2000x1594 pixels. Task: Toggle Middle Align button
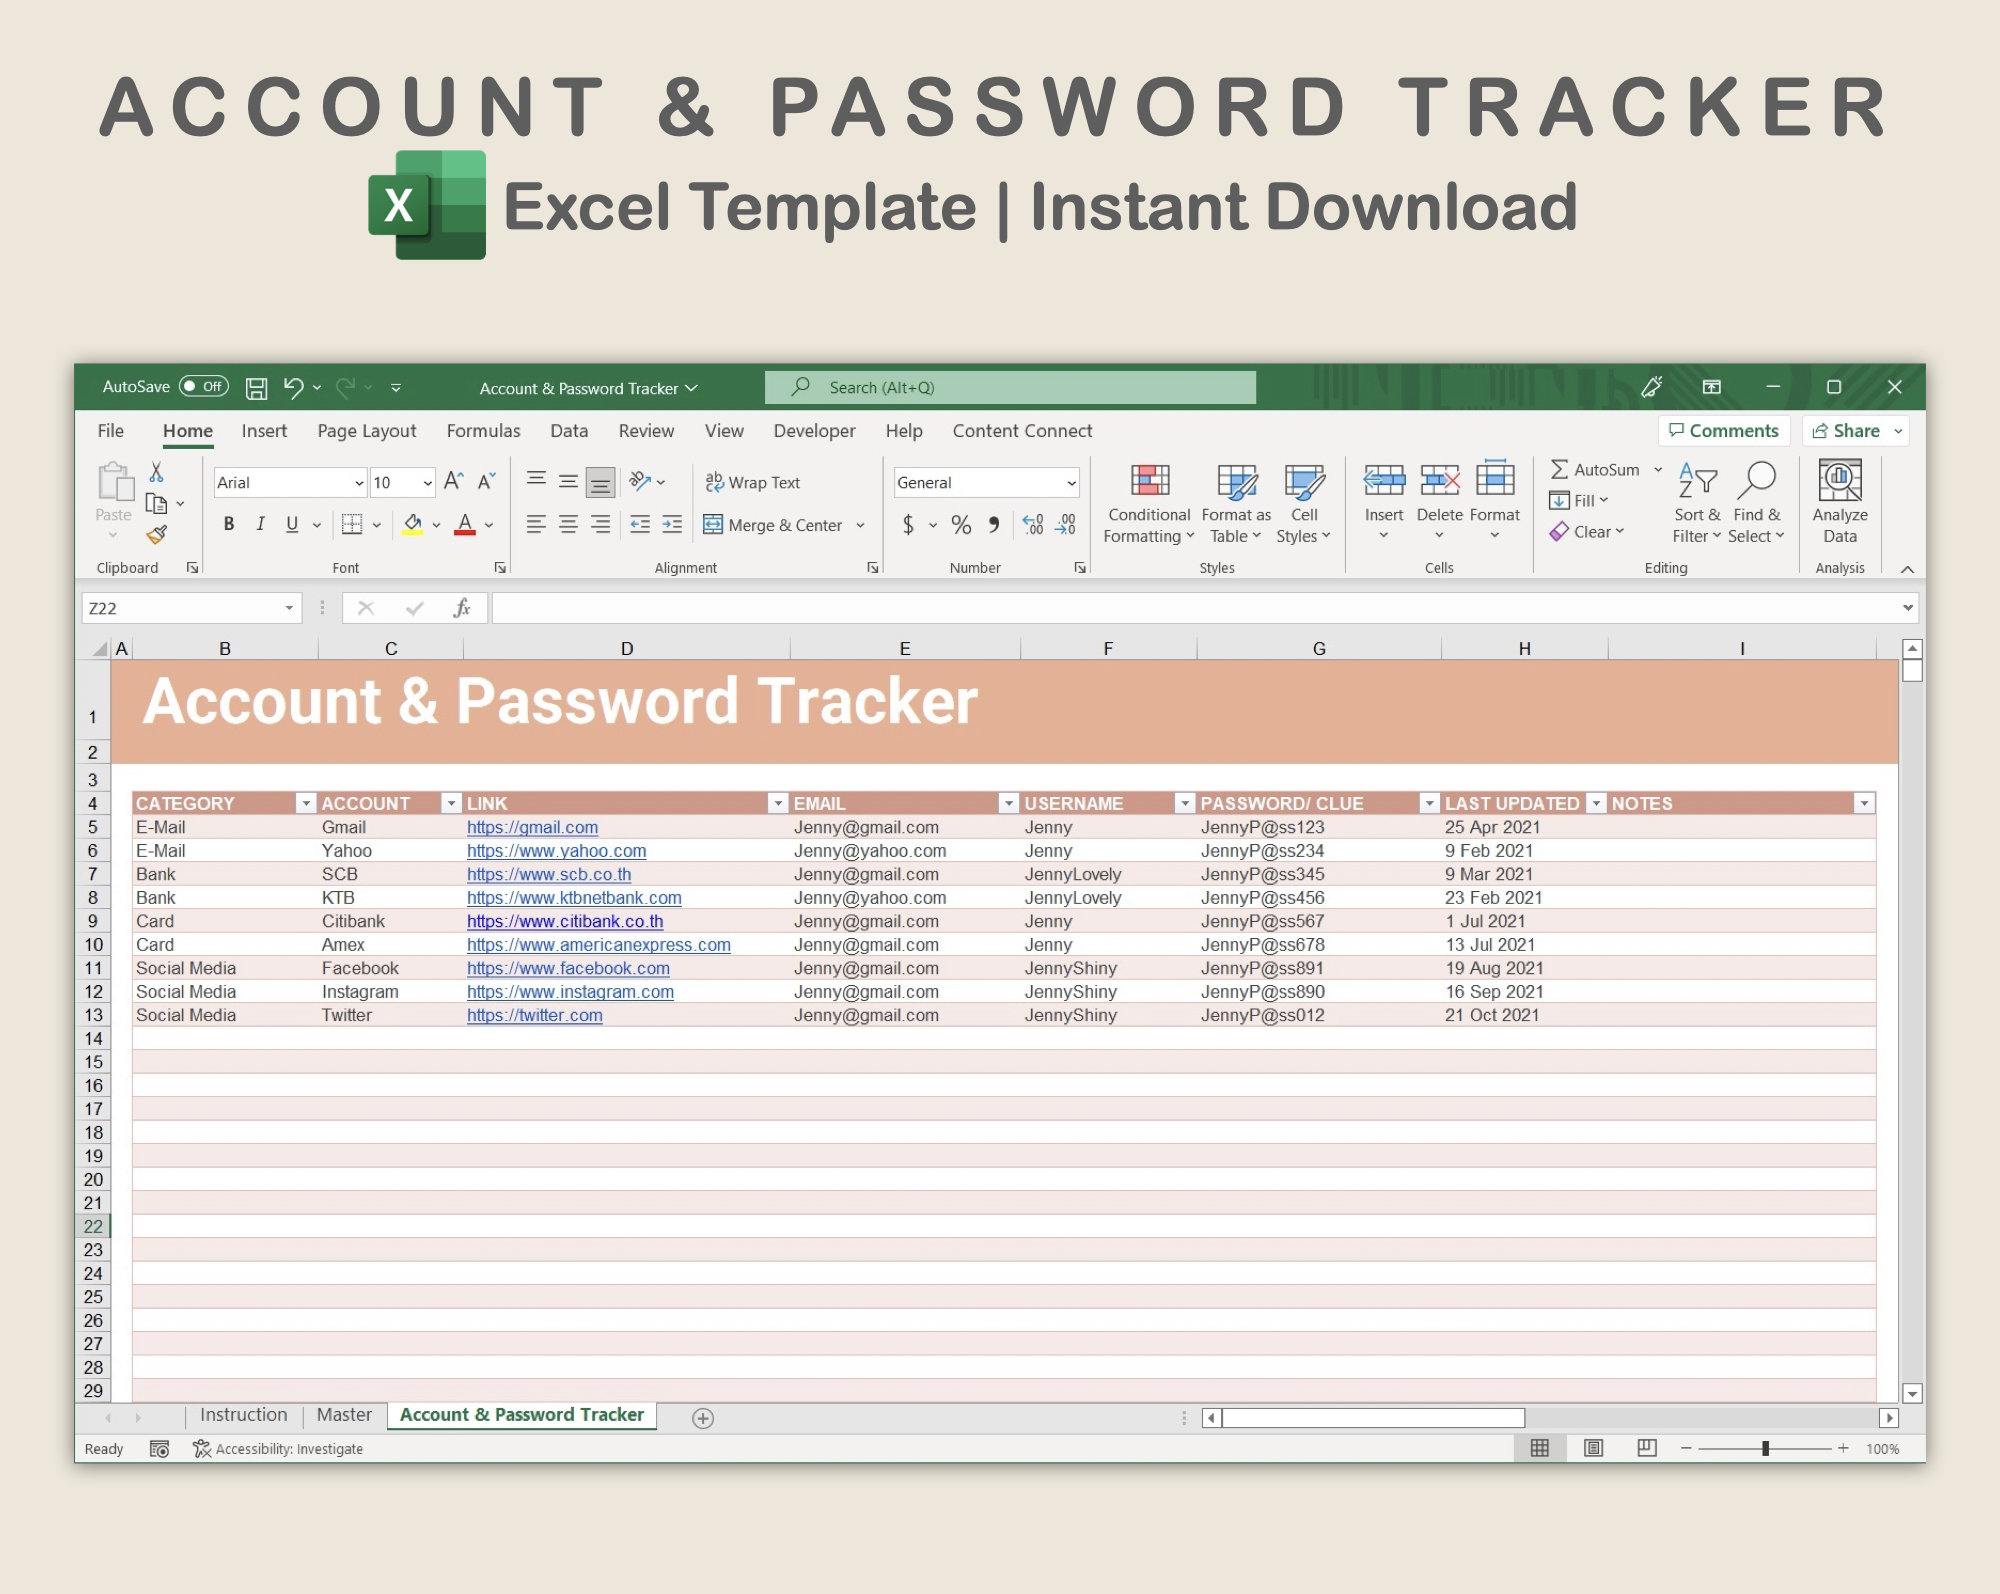(x=568, y=482)
